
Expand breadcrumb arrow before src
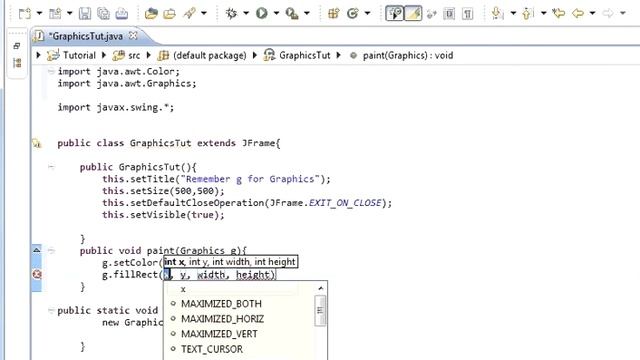click(104, 55)
